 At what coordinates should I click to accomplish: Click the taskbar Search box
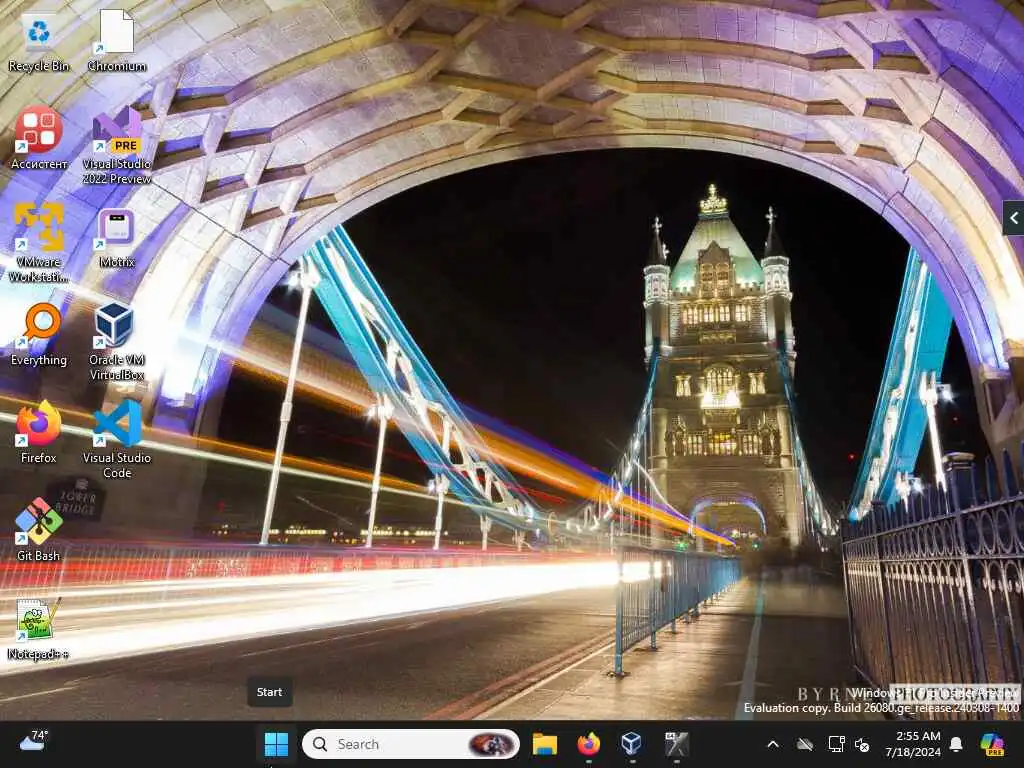pyautogui.click(x=411, y=744)
